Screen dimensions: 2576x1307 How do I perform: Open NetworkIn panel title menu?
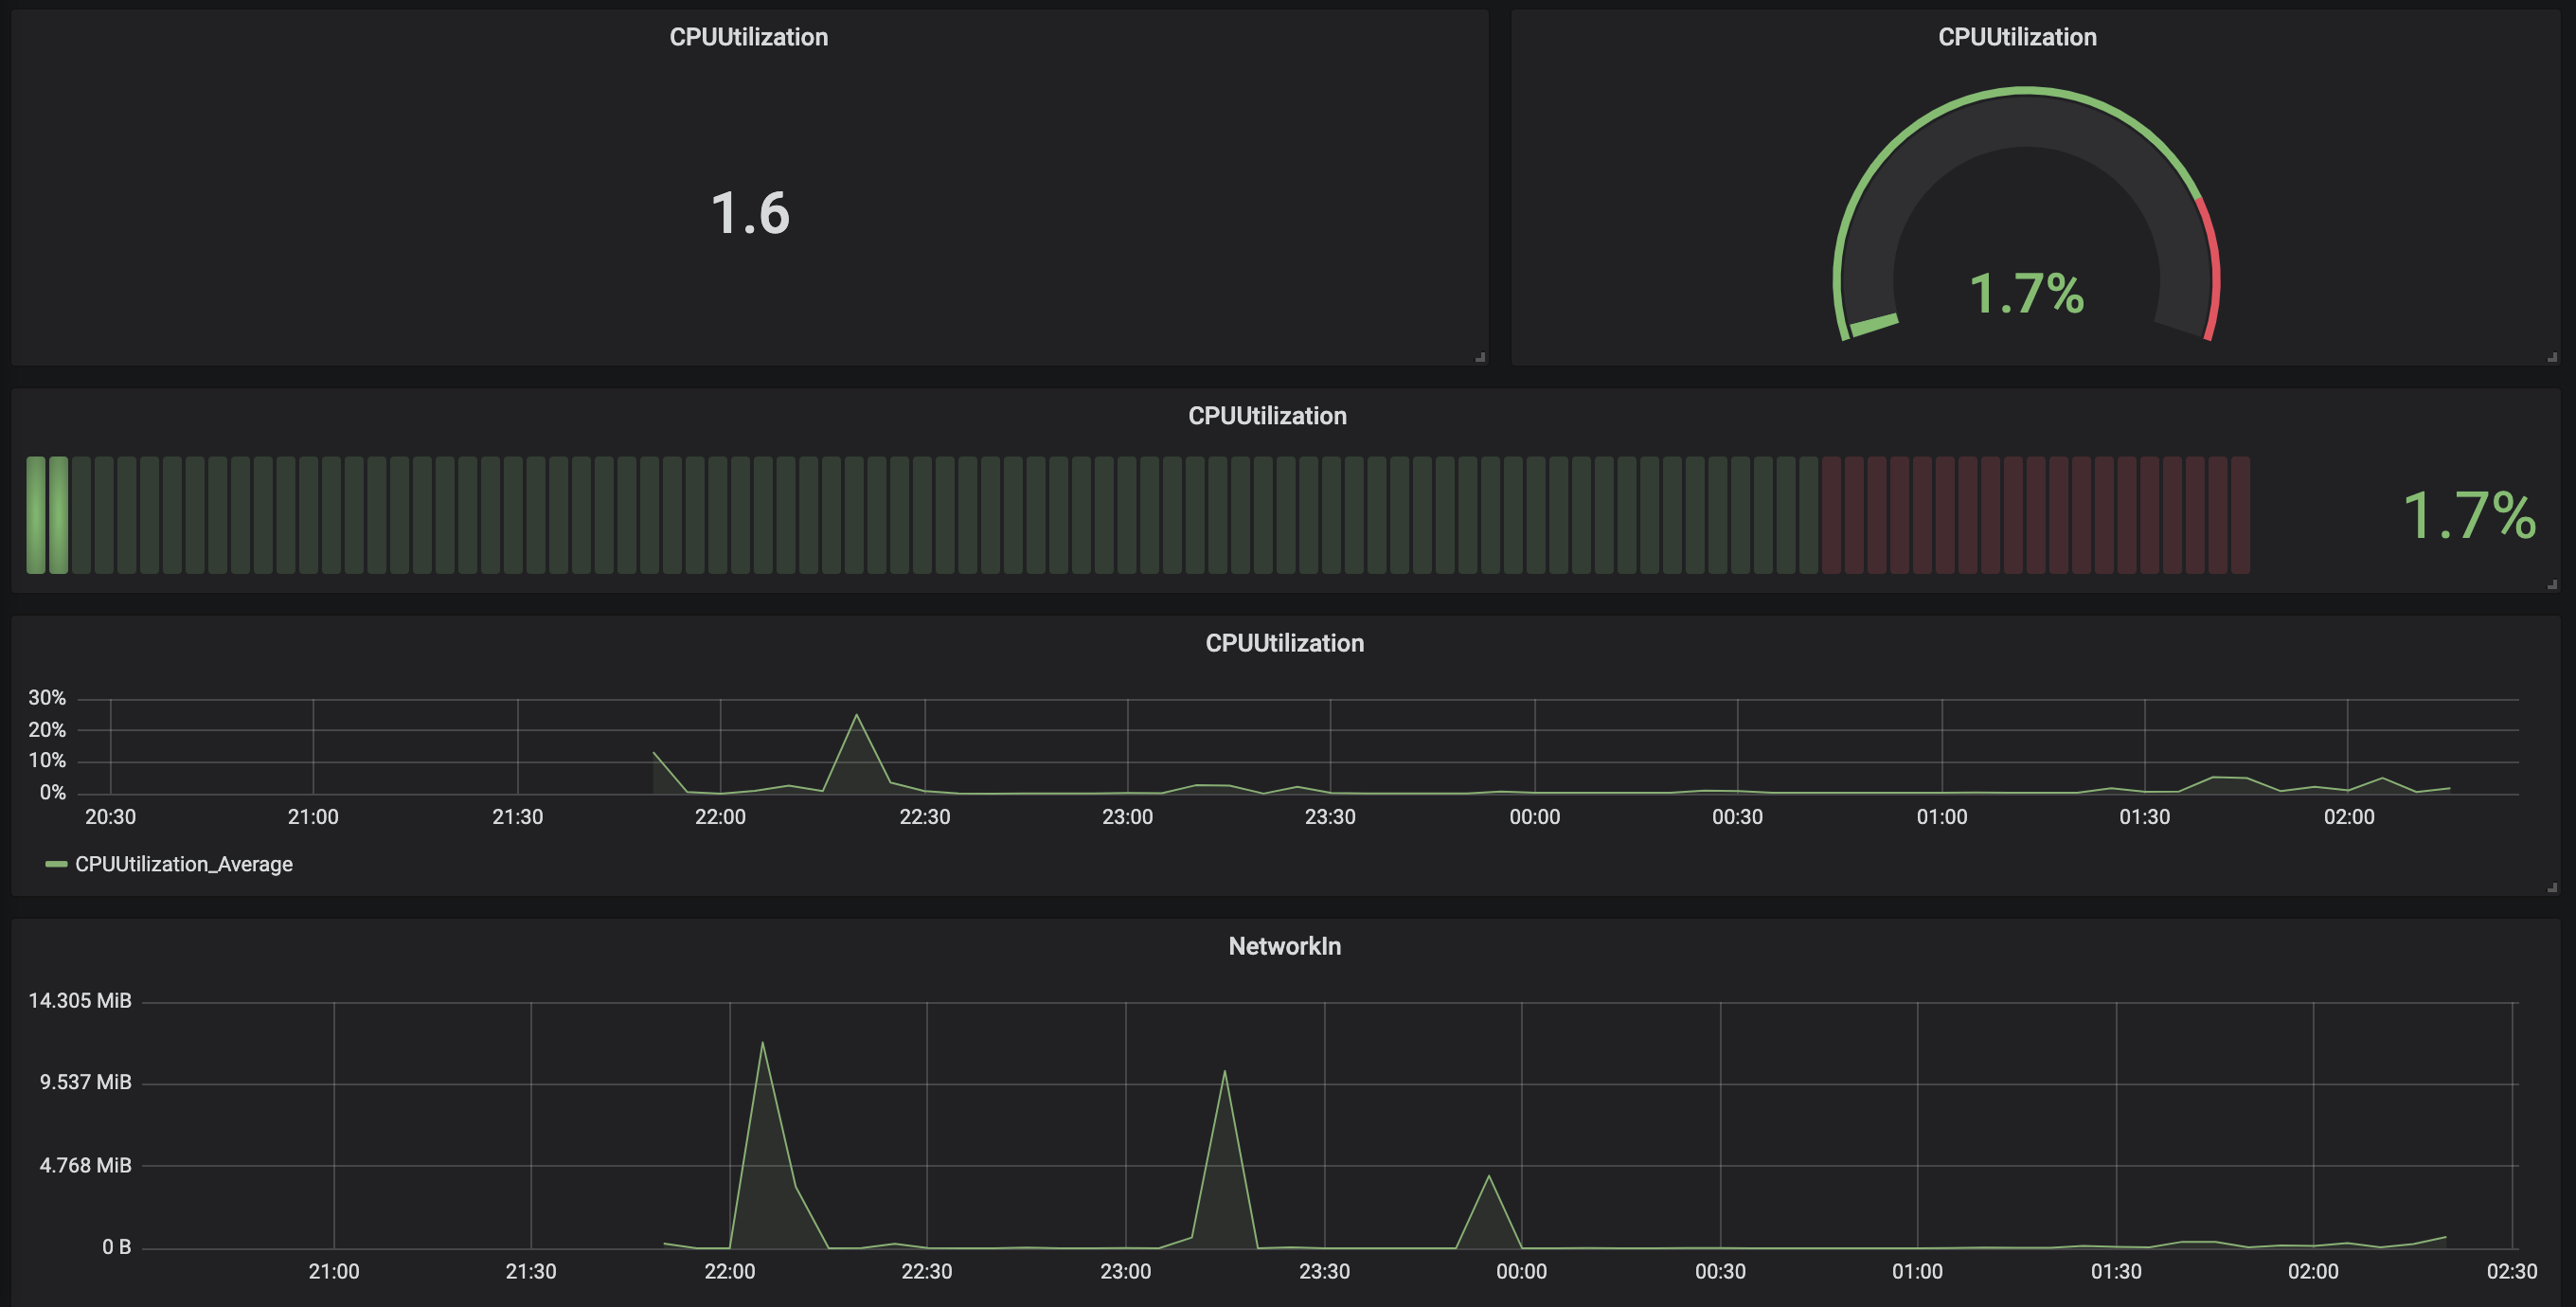point(1284,946)
